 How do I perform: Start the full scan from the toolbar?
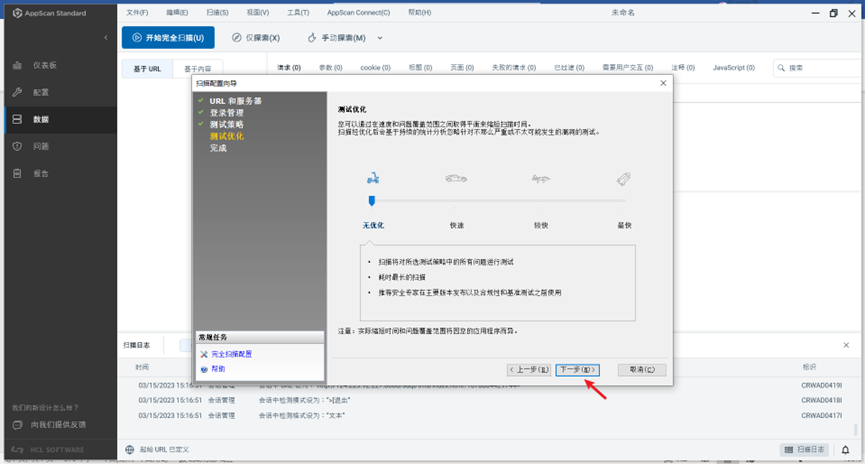coord(168,38)
